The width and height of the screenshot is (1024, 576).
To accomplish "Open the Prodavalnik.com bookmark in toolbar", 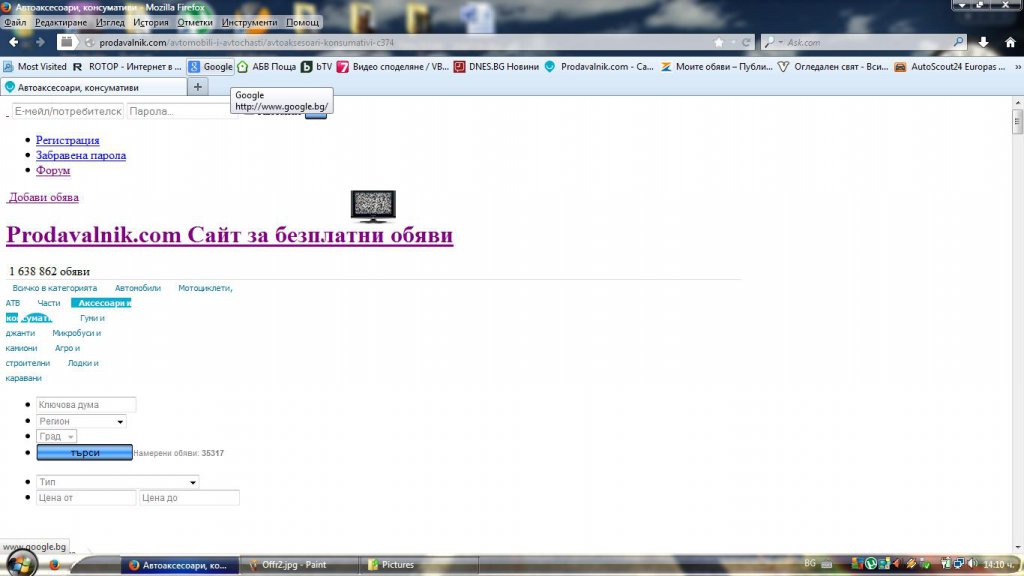I will click(600, 67).
